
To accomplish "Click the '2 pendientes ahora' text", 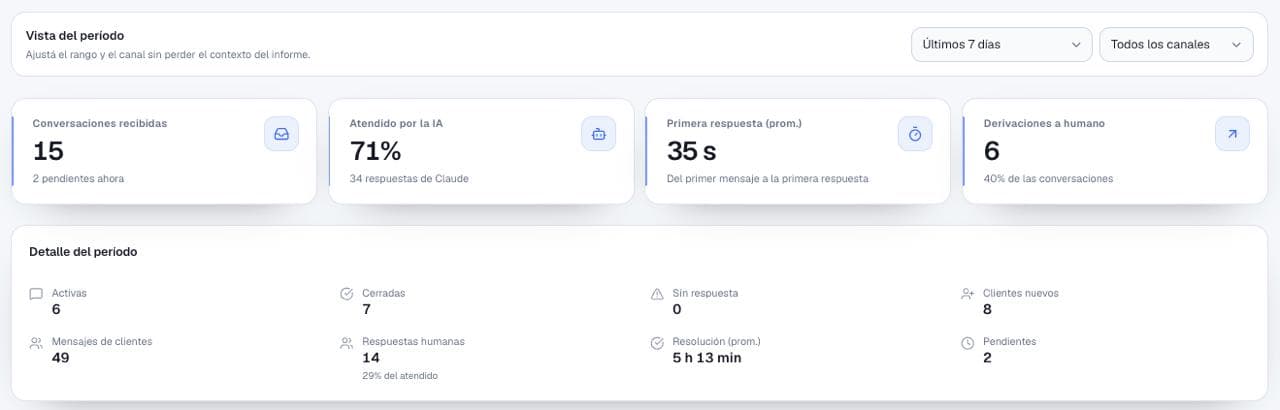I will (x=78, y=179).
